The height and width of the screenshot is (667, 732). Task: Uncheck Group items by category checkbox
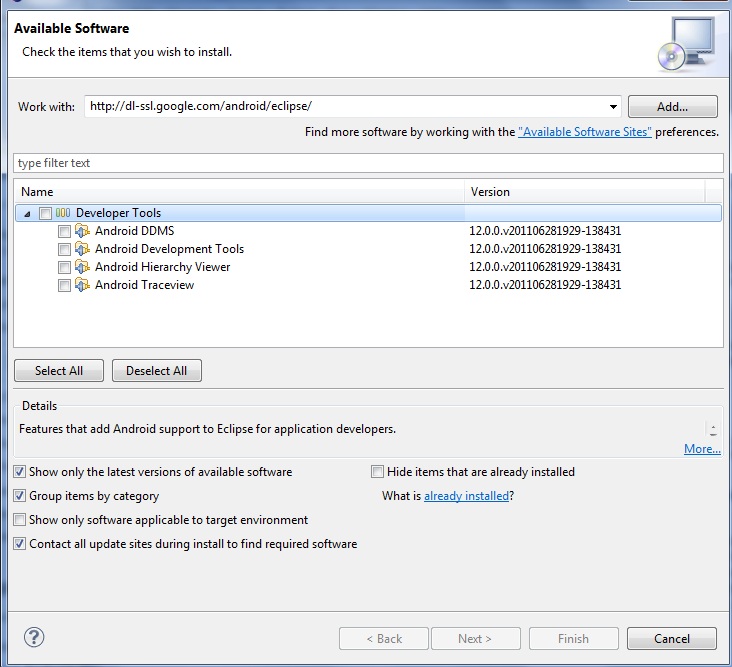tap(20, 496)
